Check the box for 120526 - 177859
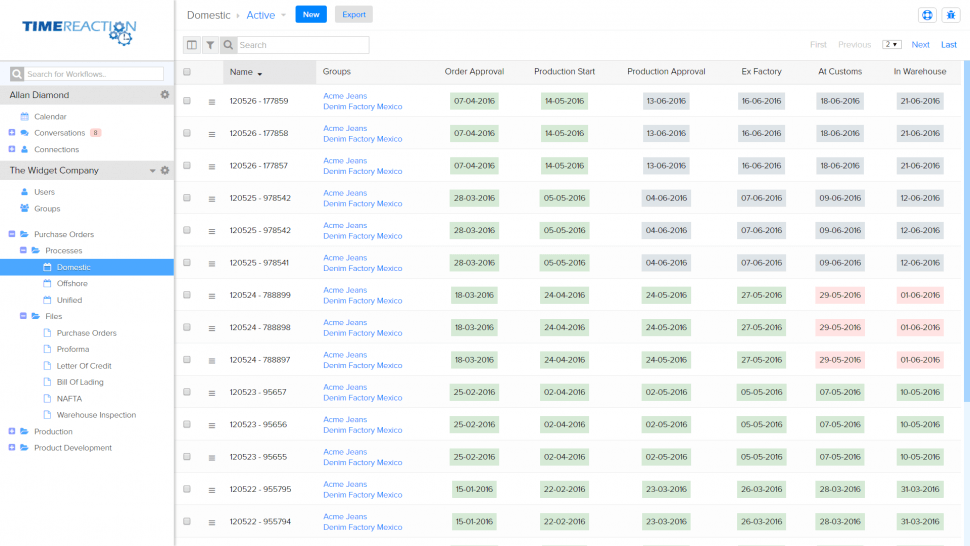Screen dimensions: 970x546 [187, 101]
